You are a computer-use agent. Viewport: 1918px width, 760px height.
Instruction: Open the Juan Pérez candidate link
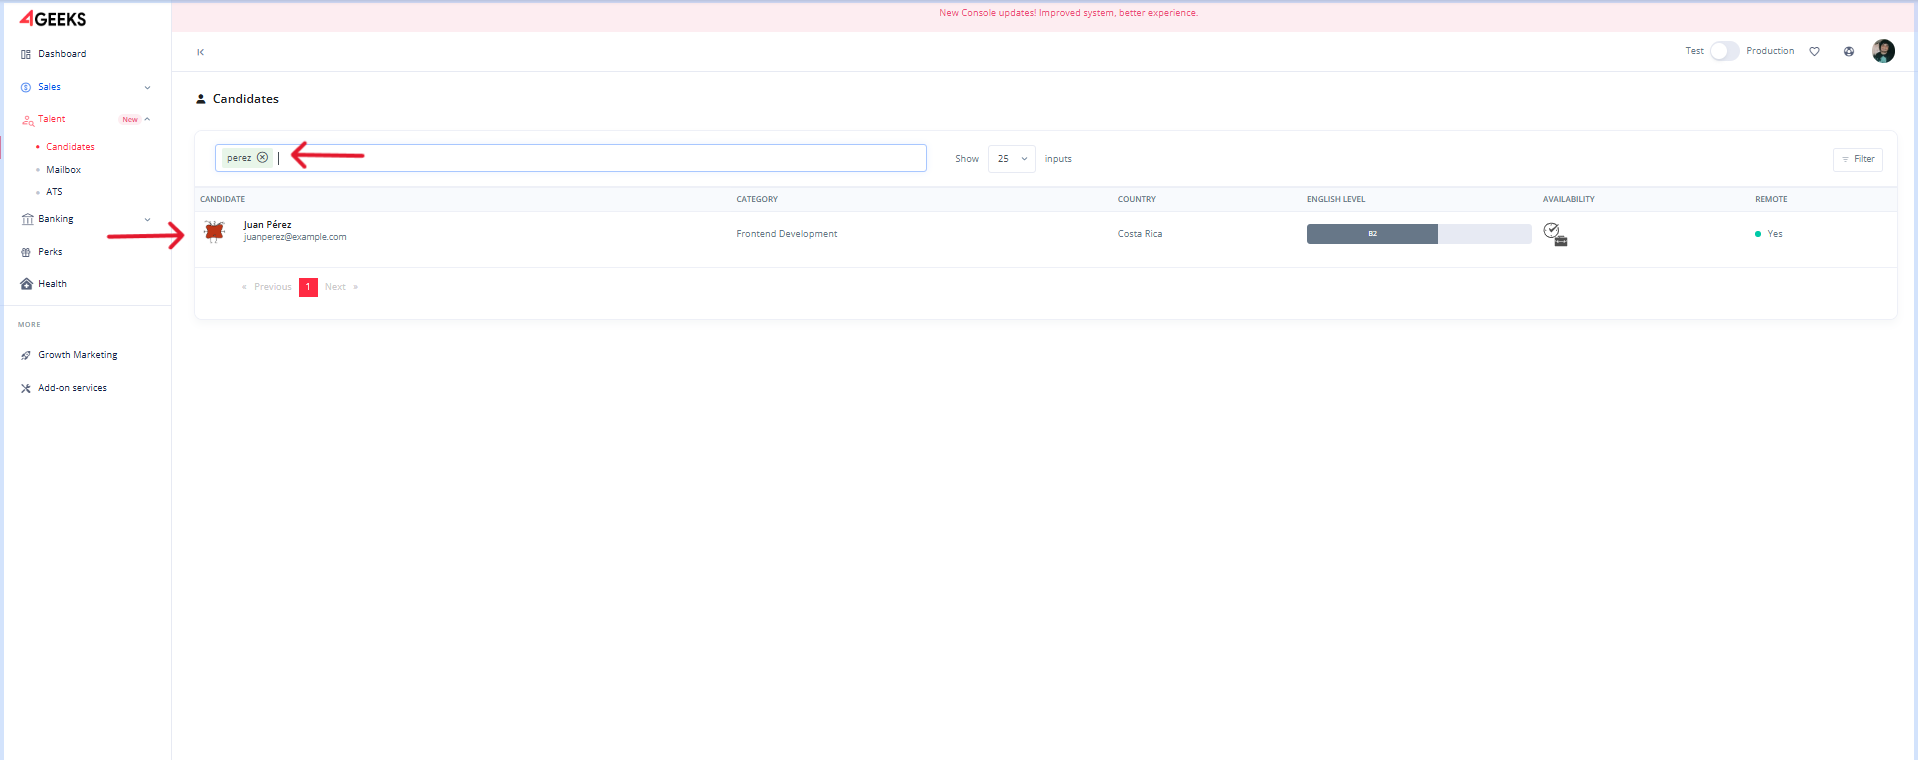coord(267,225)
